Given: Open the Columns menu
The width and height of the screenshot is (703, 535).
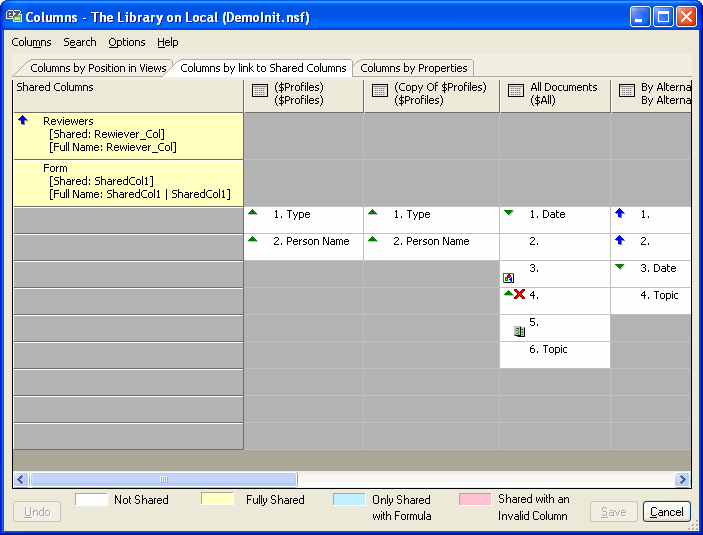Looking at the screenshot, I should click(31, 42).
